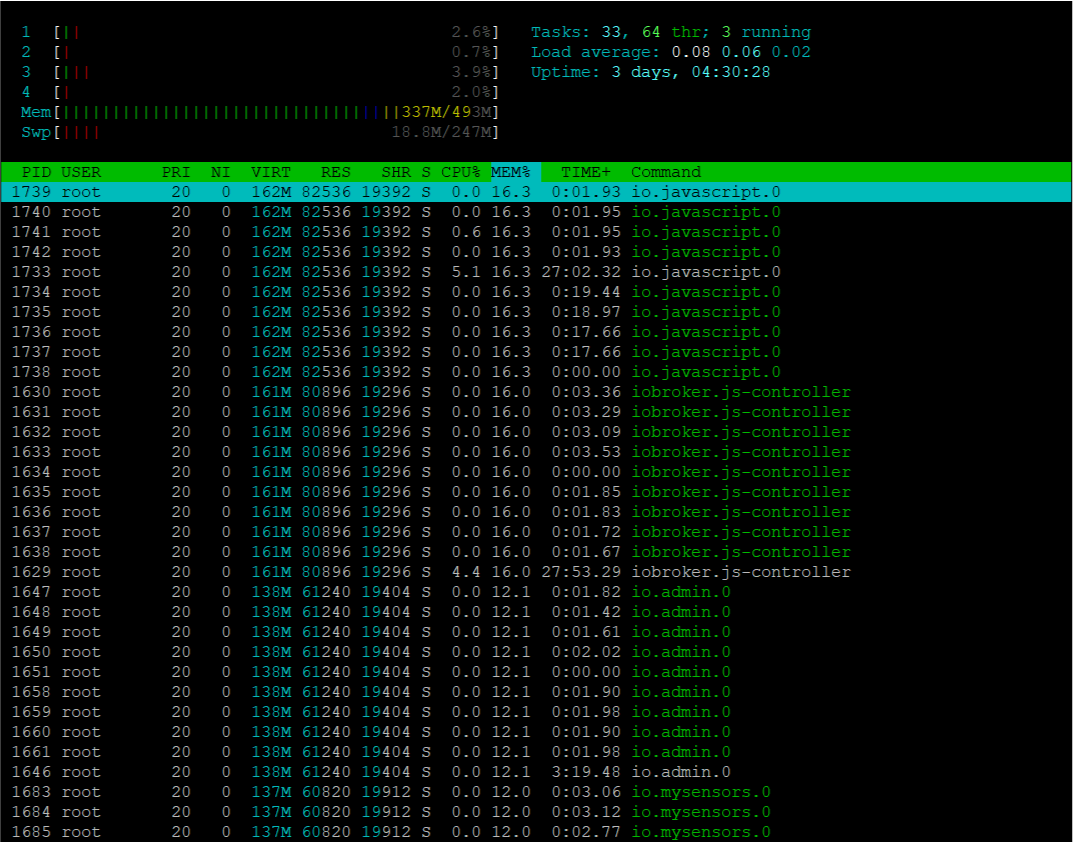This screenshot has width=1073, height=842.
Task: Click the 337M/493M memory reading
Action: pyautogui.click(x=447, y=112)
